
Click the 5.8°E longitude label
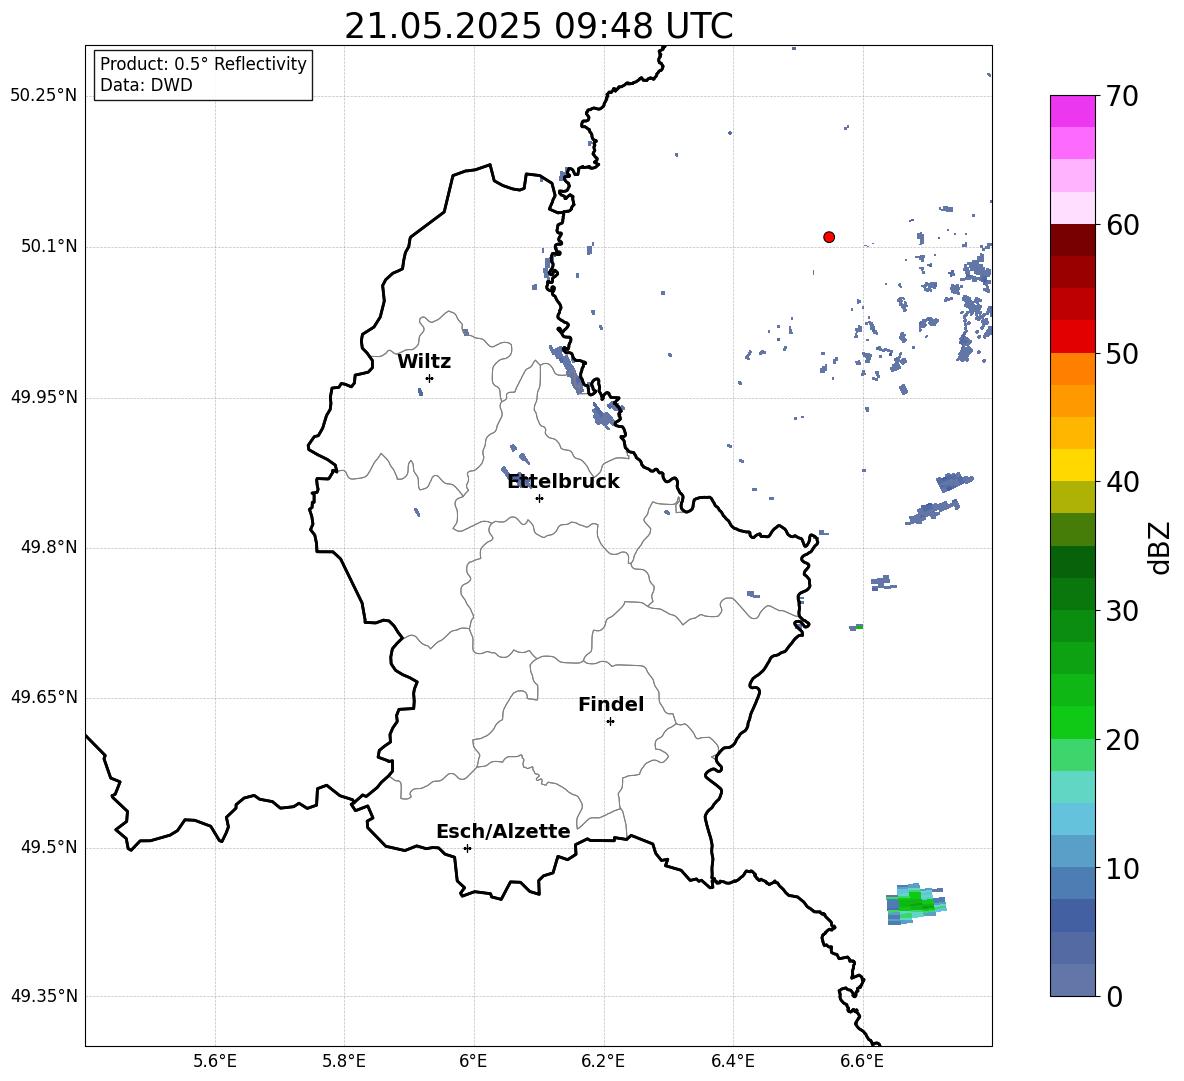pyautogui.click(x=344, y=1061)
